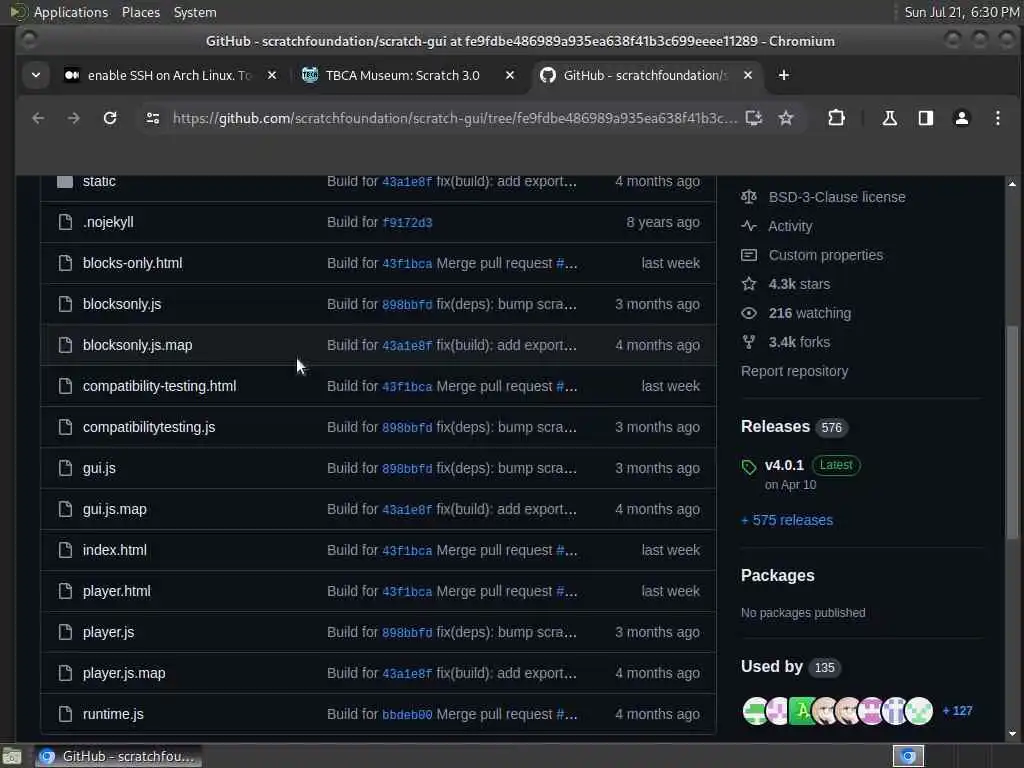The height and width of the screenshot is (768, 1024).
Task: View the 4.3k stars
Action: (799, 284)
